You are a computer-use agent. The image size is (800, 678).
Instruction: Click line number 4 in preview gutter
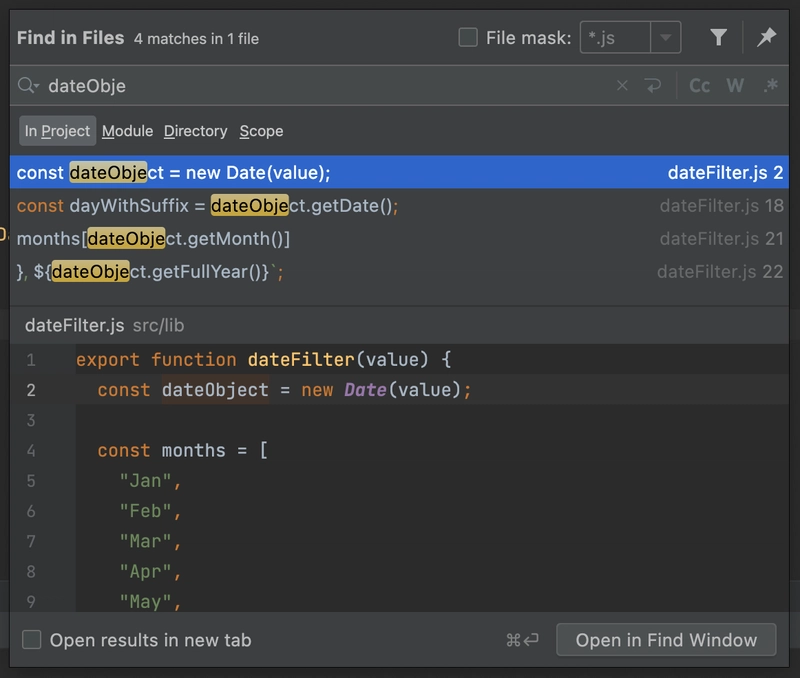(x=31, y=451)
